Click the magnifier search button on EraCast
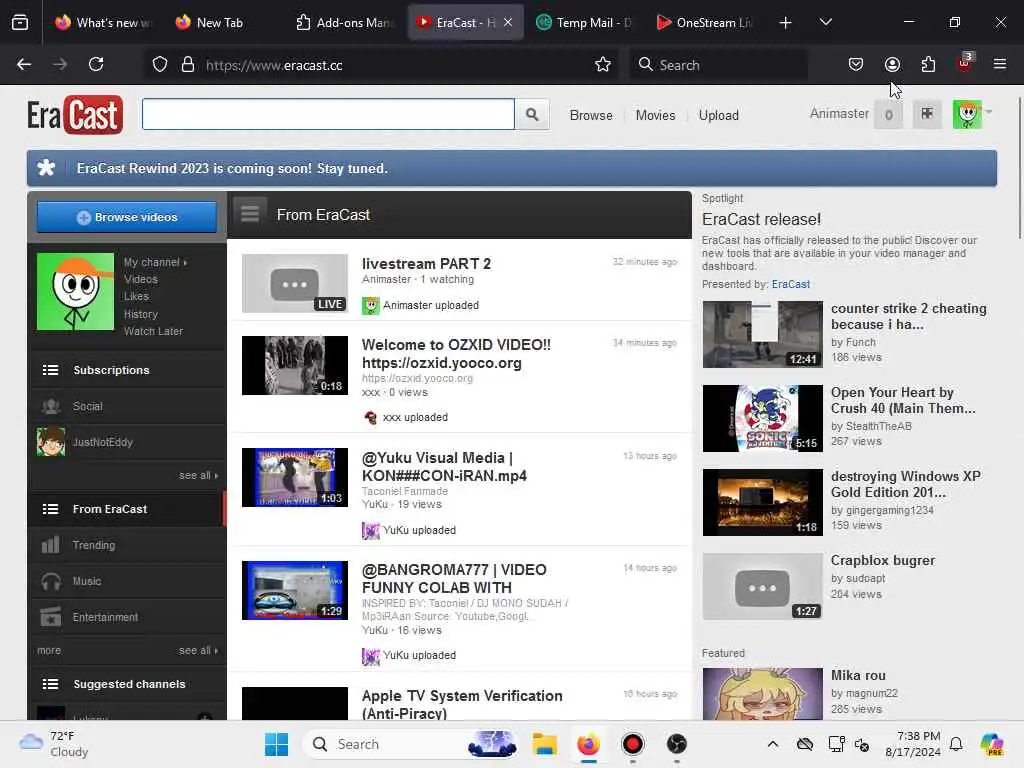 (532, 115)
